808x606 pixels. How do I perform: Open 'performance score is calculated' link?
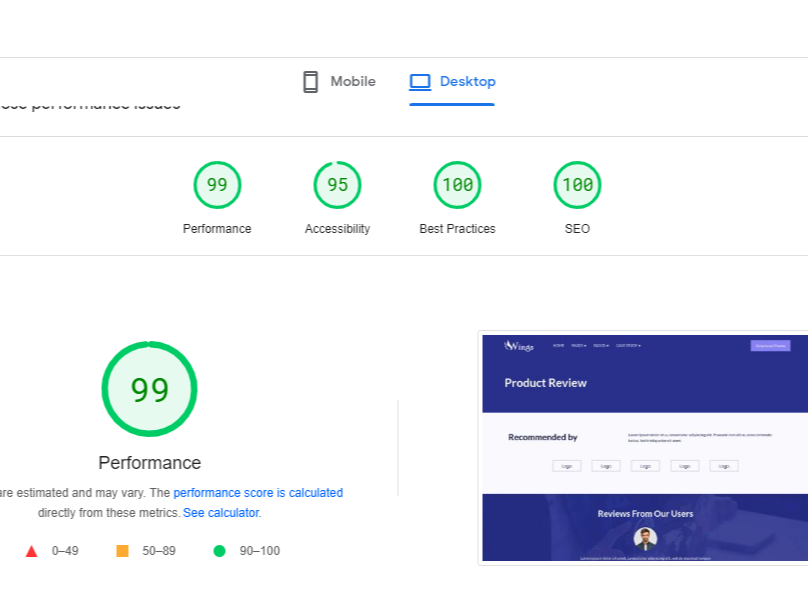click(258, 493)
